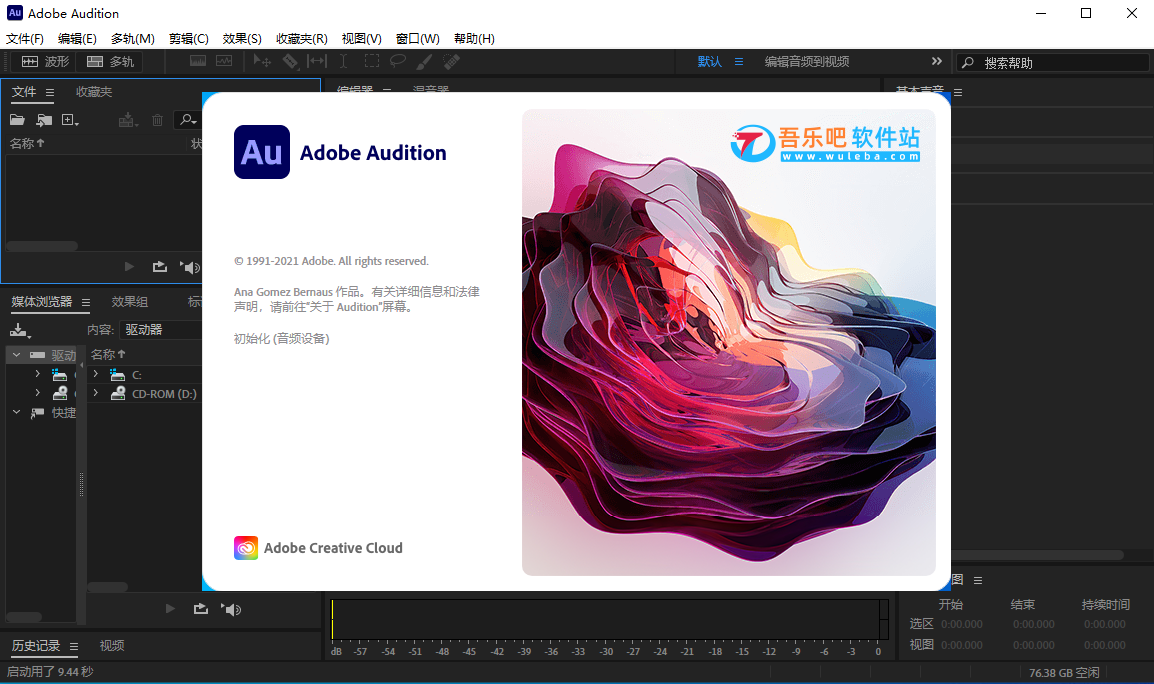
Task: Click the 76.38 GB 空闲 status text
Action: [1064, 672]
